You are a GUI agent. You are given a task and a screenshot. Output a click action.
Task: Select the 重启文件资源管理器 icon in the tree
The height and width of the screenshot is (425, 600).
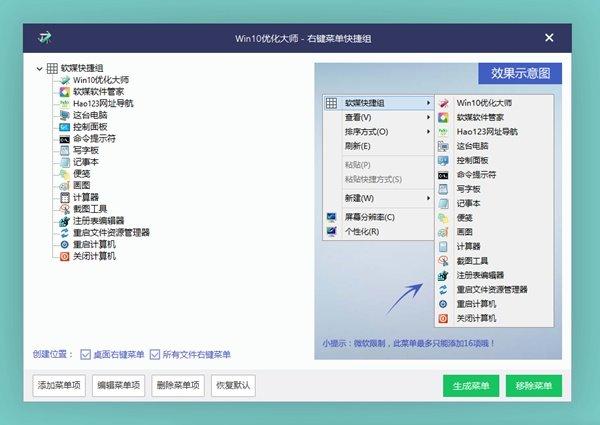[65, 233]
